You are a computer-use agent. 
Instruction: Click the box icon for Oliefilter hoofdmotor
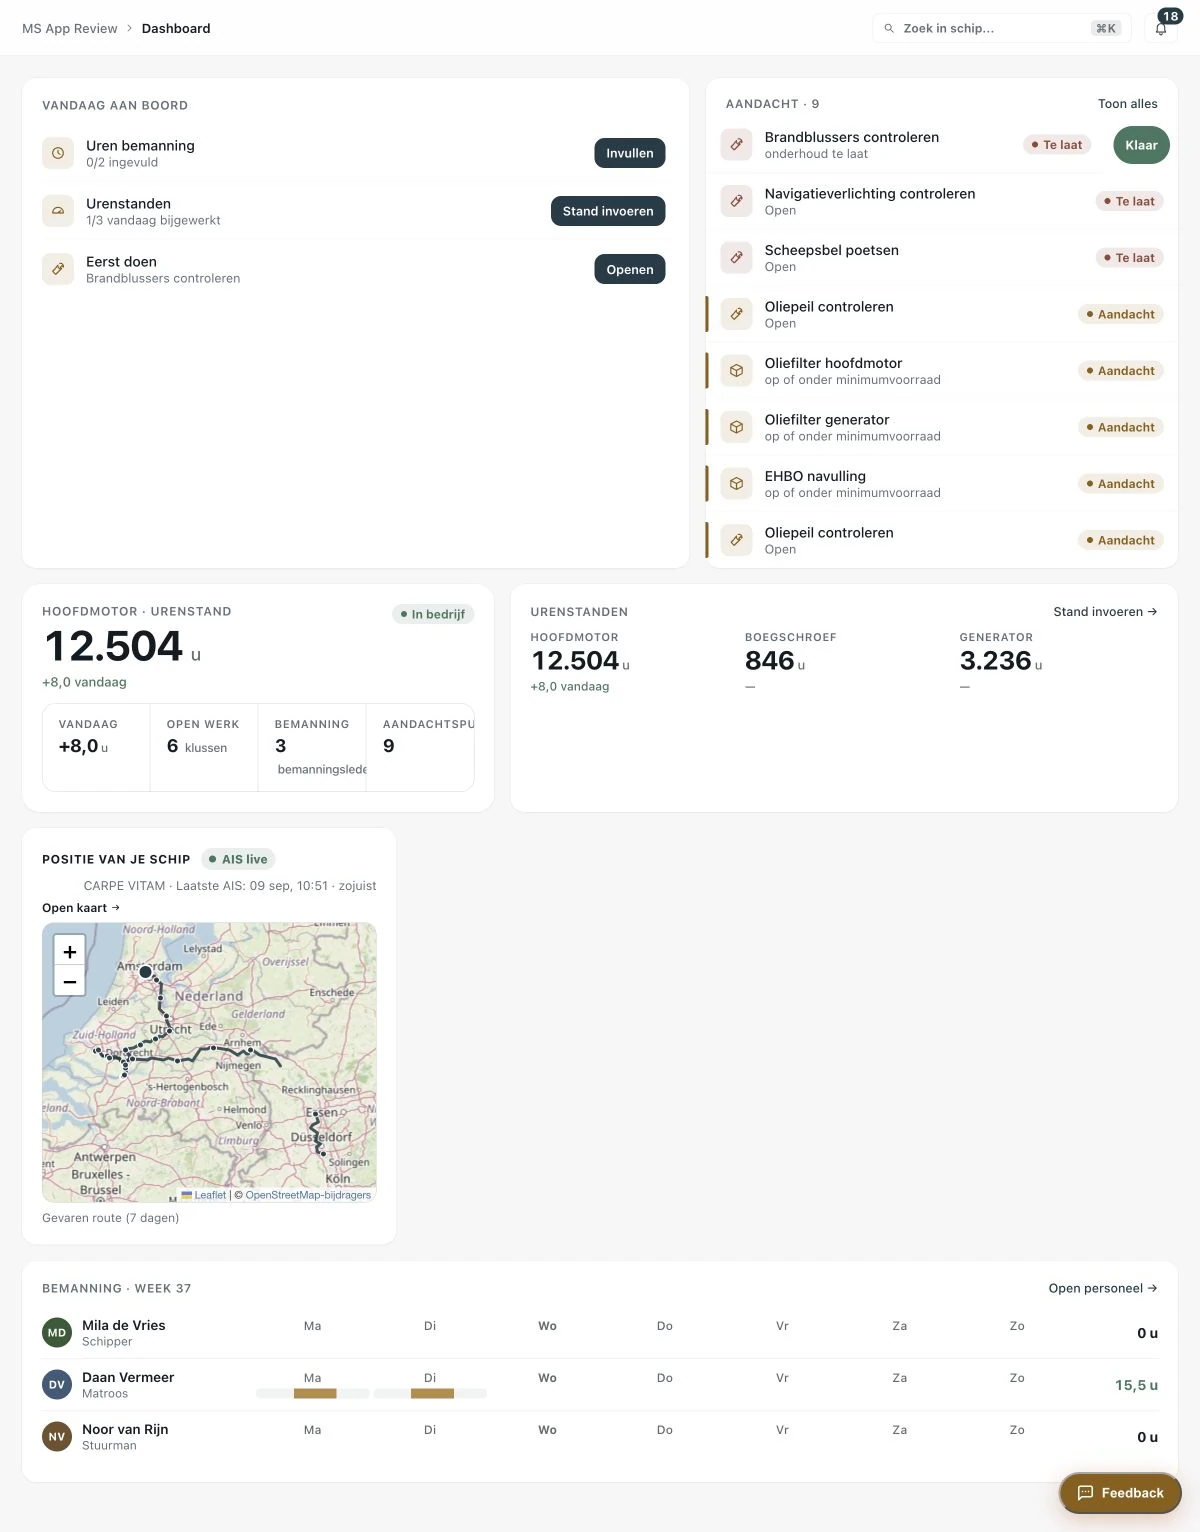coord(737,371)
